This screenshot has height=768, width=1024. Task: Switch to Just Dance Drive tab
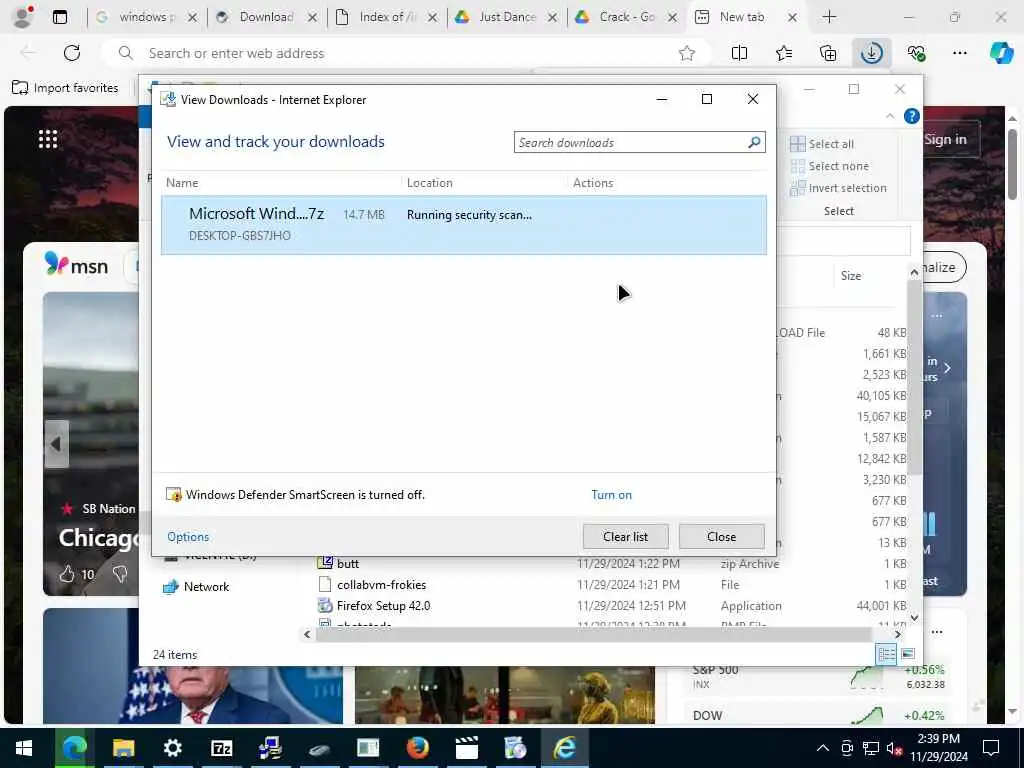pos(506,17)
